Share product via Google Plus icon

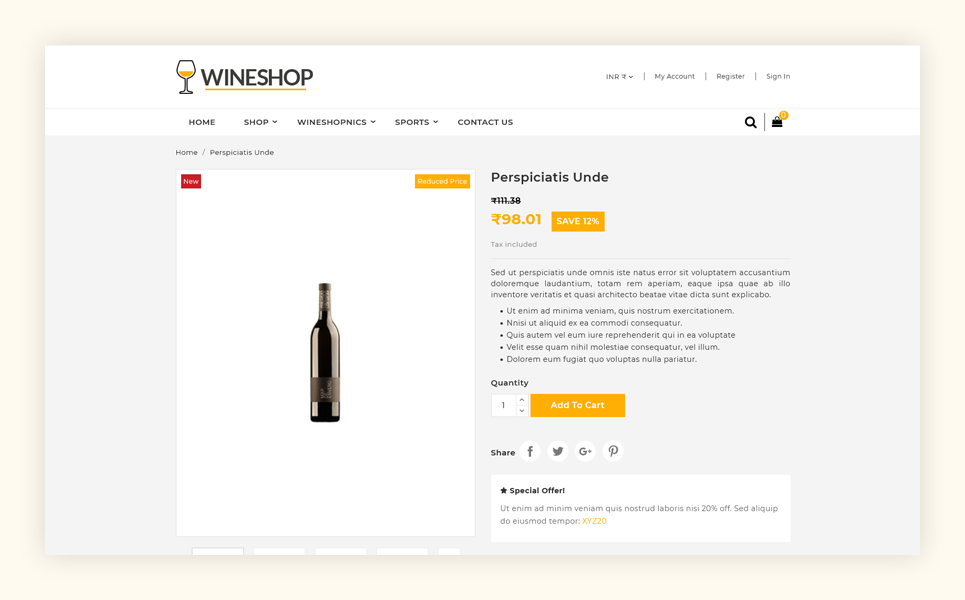coord(585,451)
